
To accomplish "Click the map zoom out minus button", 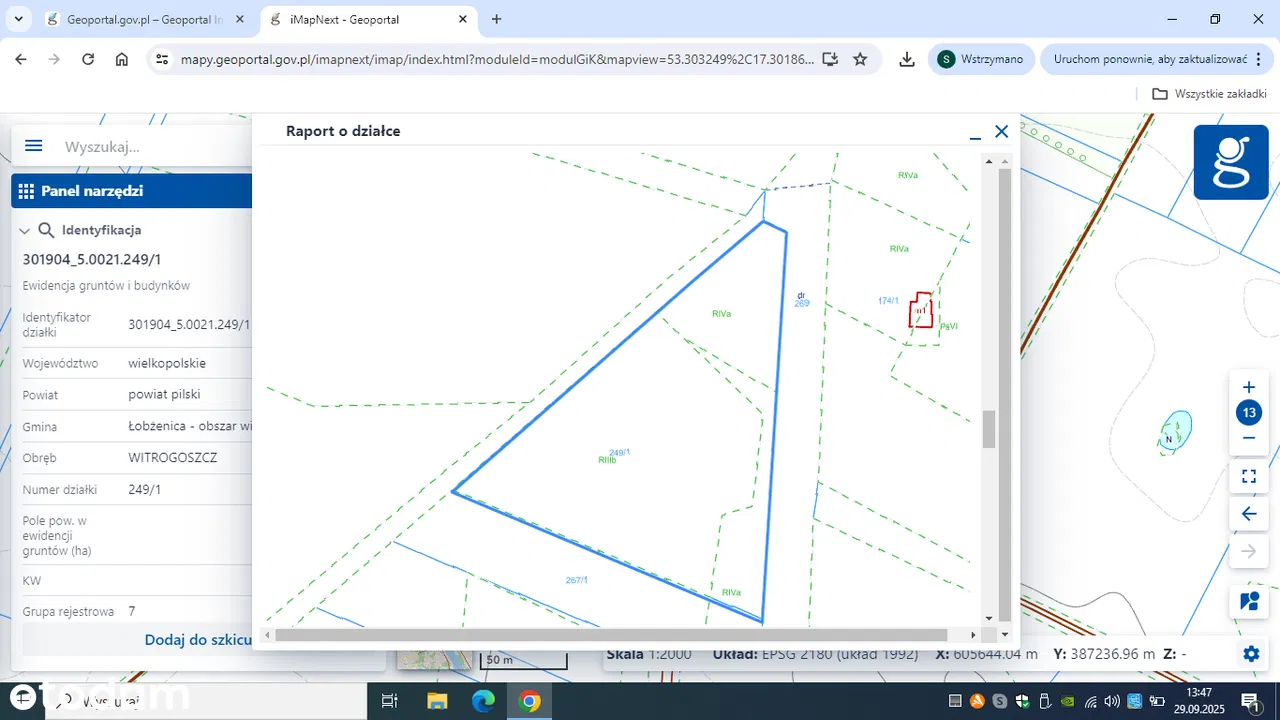I will click(1248, 438).
